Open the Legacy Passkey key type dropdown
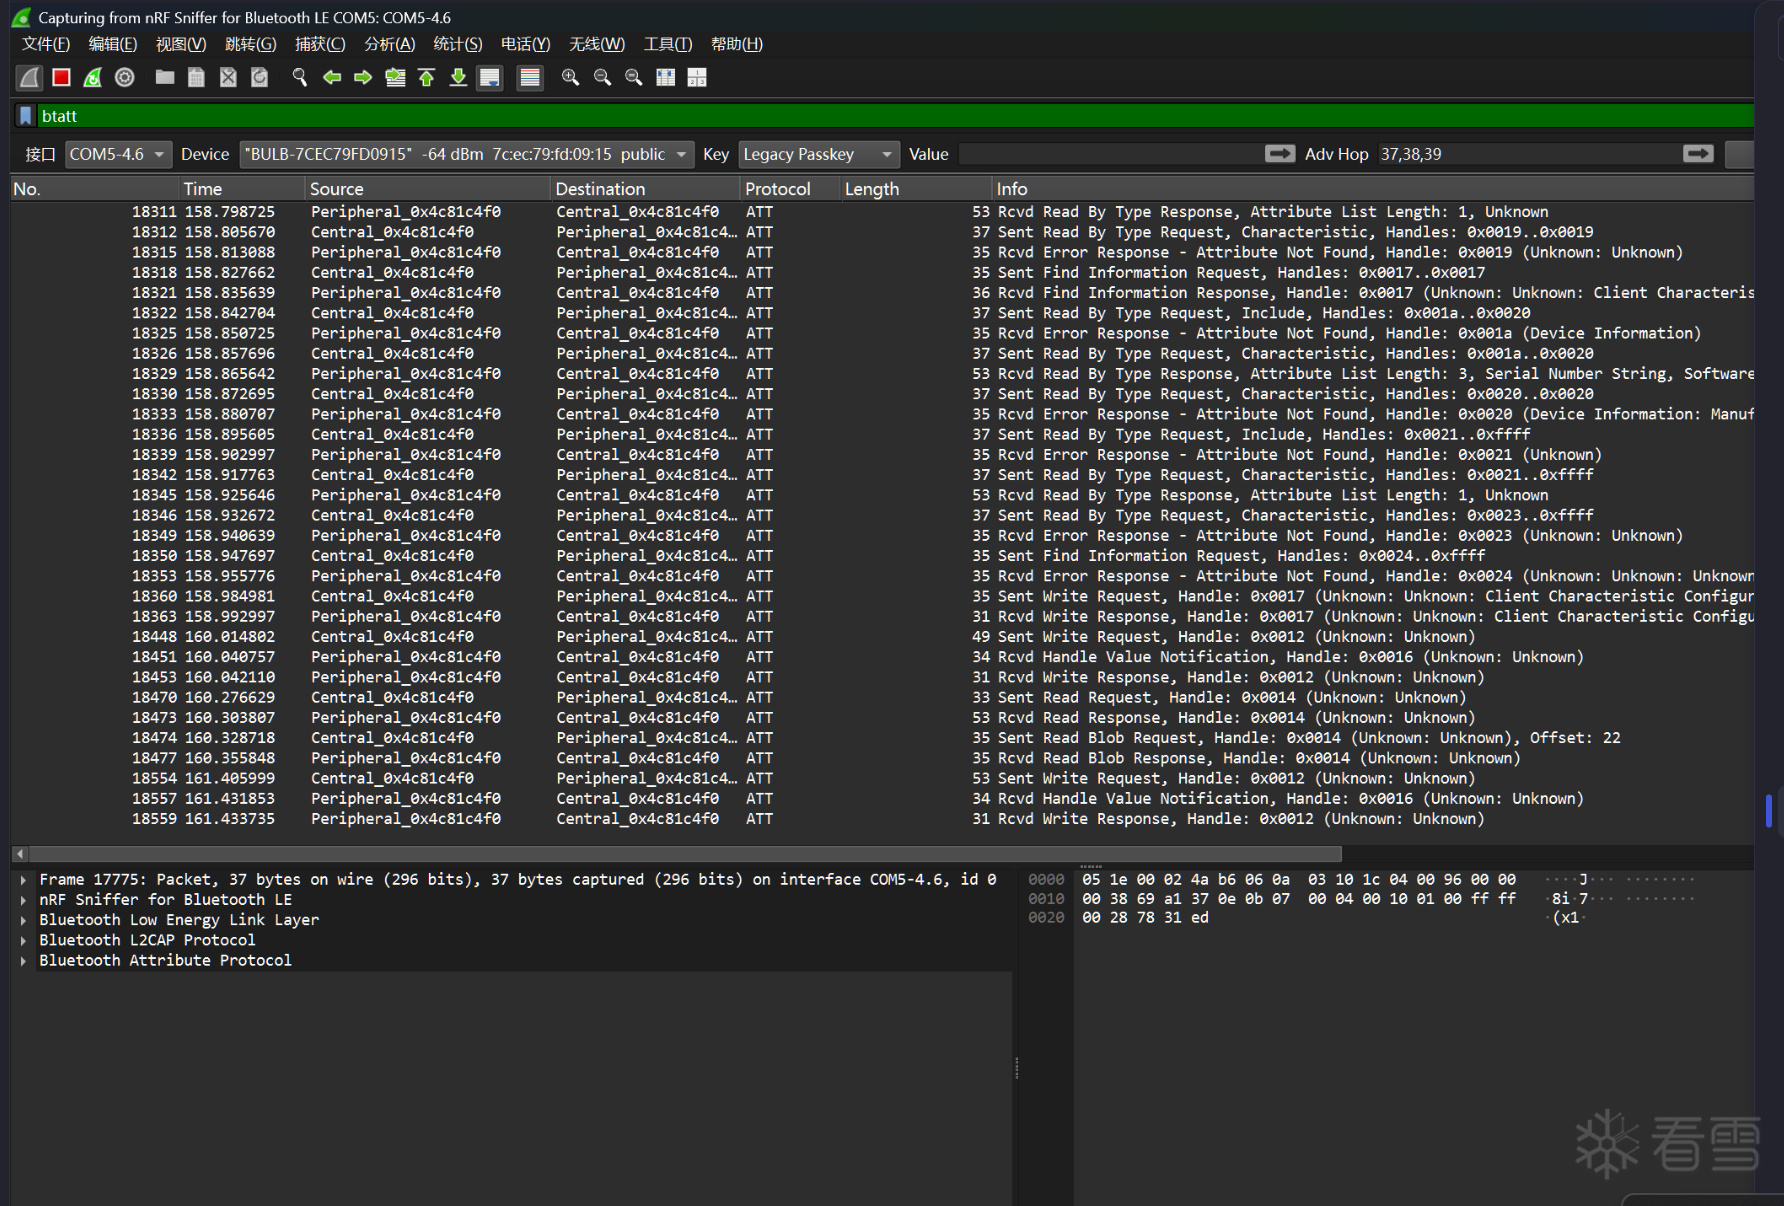 819,154
